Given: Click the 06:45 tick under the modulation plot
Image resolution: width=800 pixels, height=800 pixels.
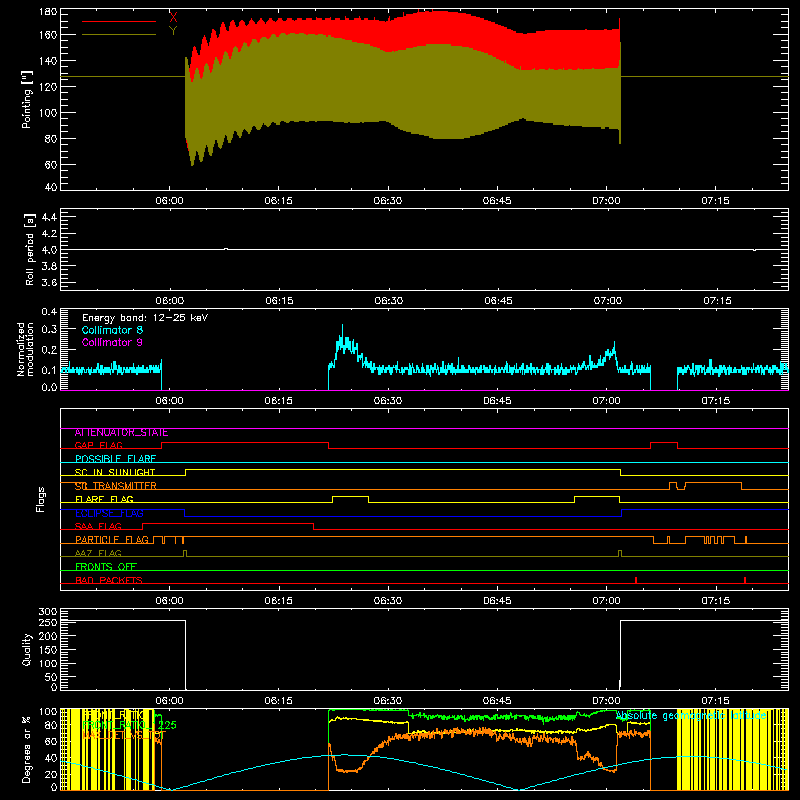Looking at the screenshot, I should tap(497, 401).
